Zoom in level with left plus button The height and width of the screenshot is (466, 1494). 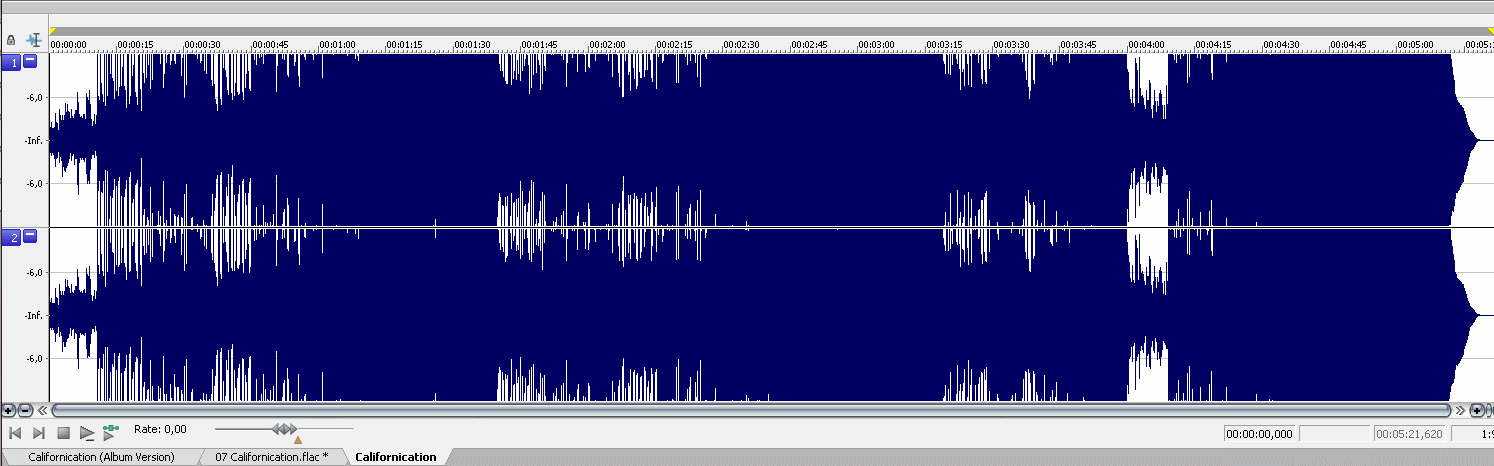pos(9,410)
